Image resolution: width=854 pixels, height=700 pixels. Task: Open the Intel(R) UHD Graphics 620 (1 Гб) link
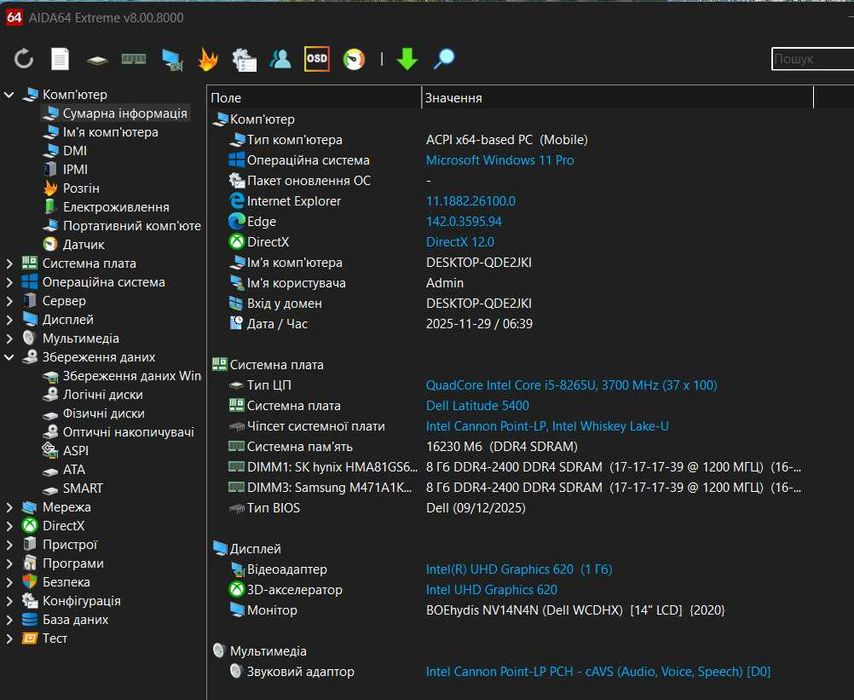tap(519, 569)
